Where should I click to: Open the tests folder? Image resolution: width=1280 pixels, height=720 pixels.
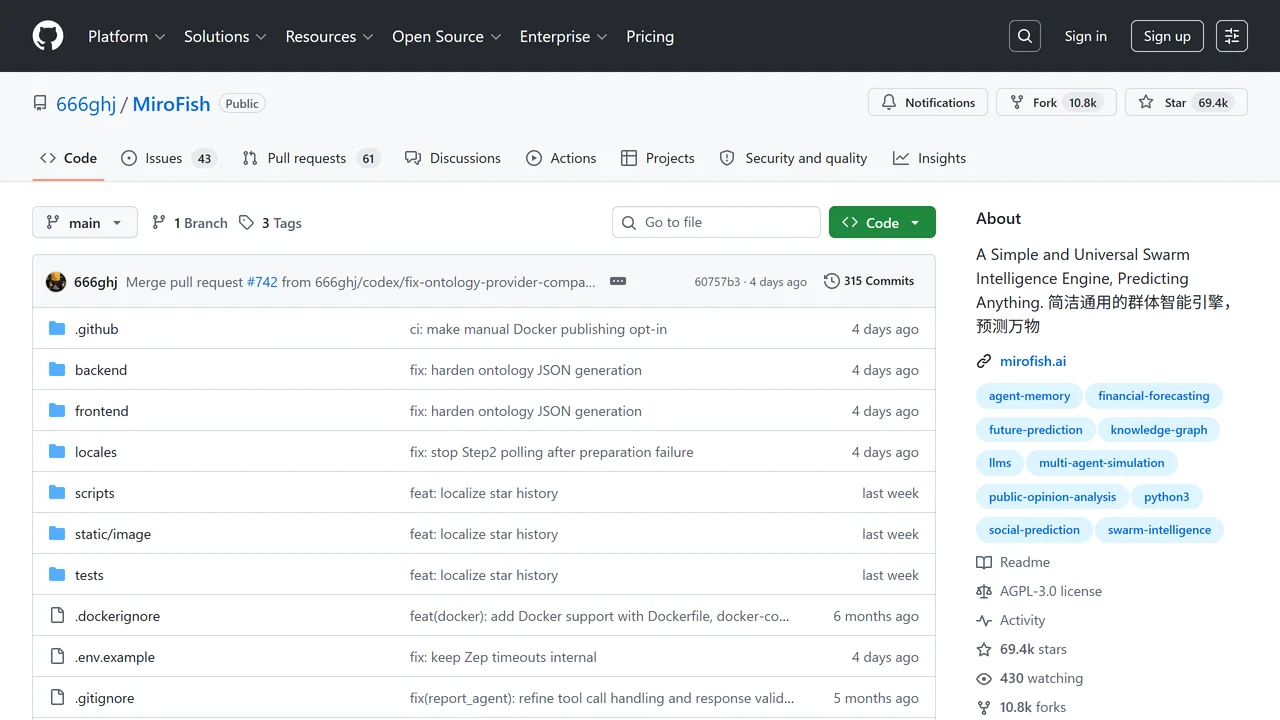pos(89,575)
